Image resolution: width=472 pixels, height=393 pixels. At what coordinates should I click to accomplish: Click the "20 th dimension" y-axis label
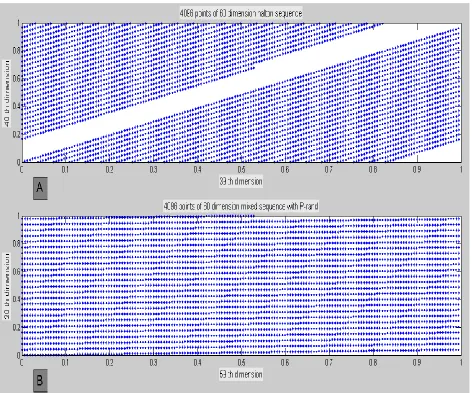(x=7, y=286)
